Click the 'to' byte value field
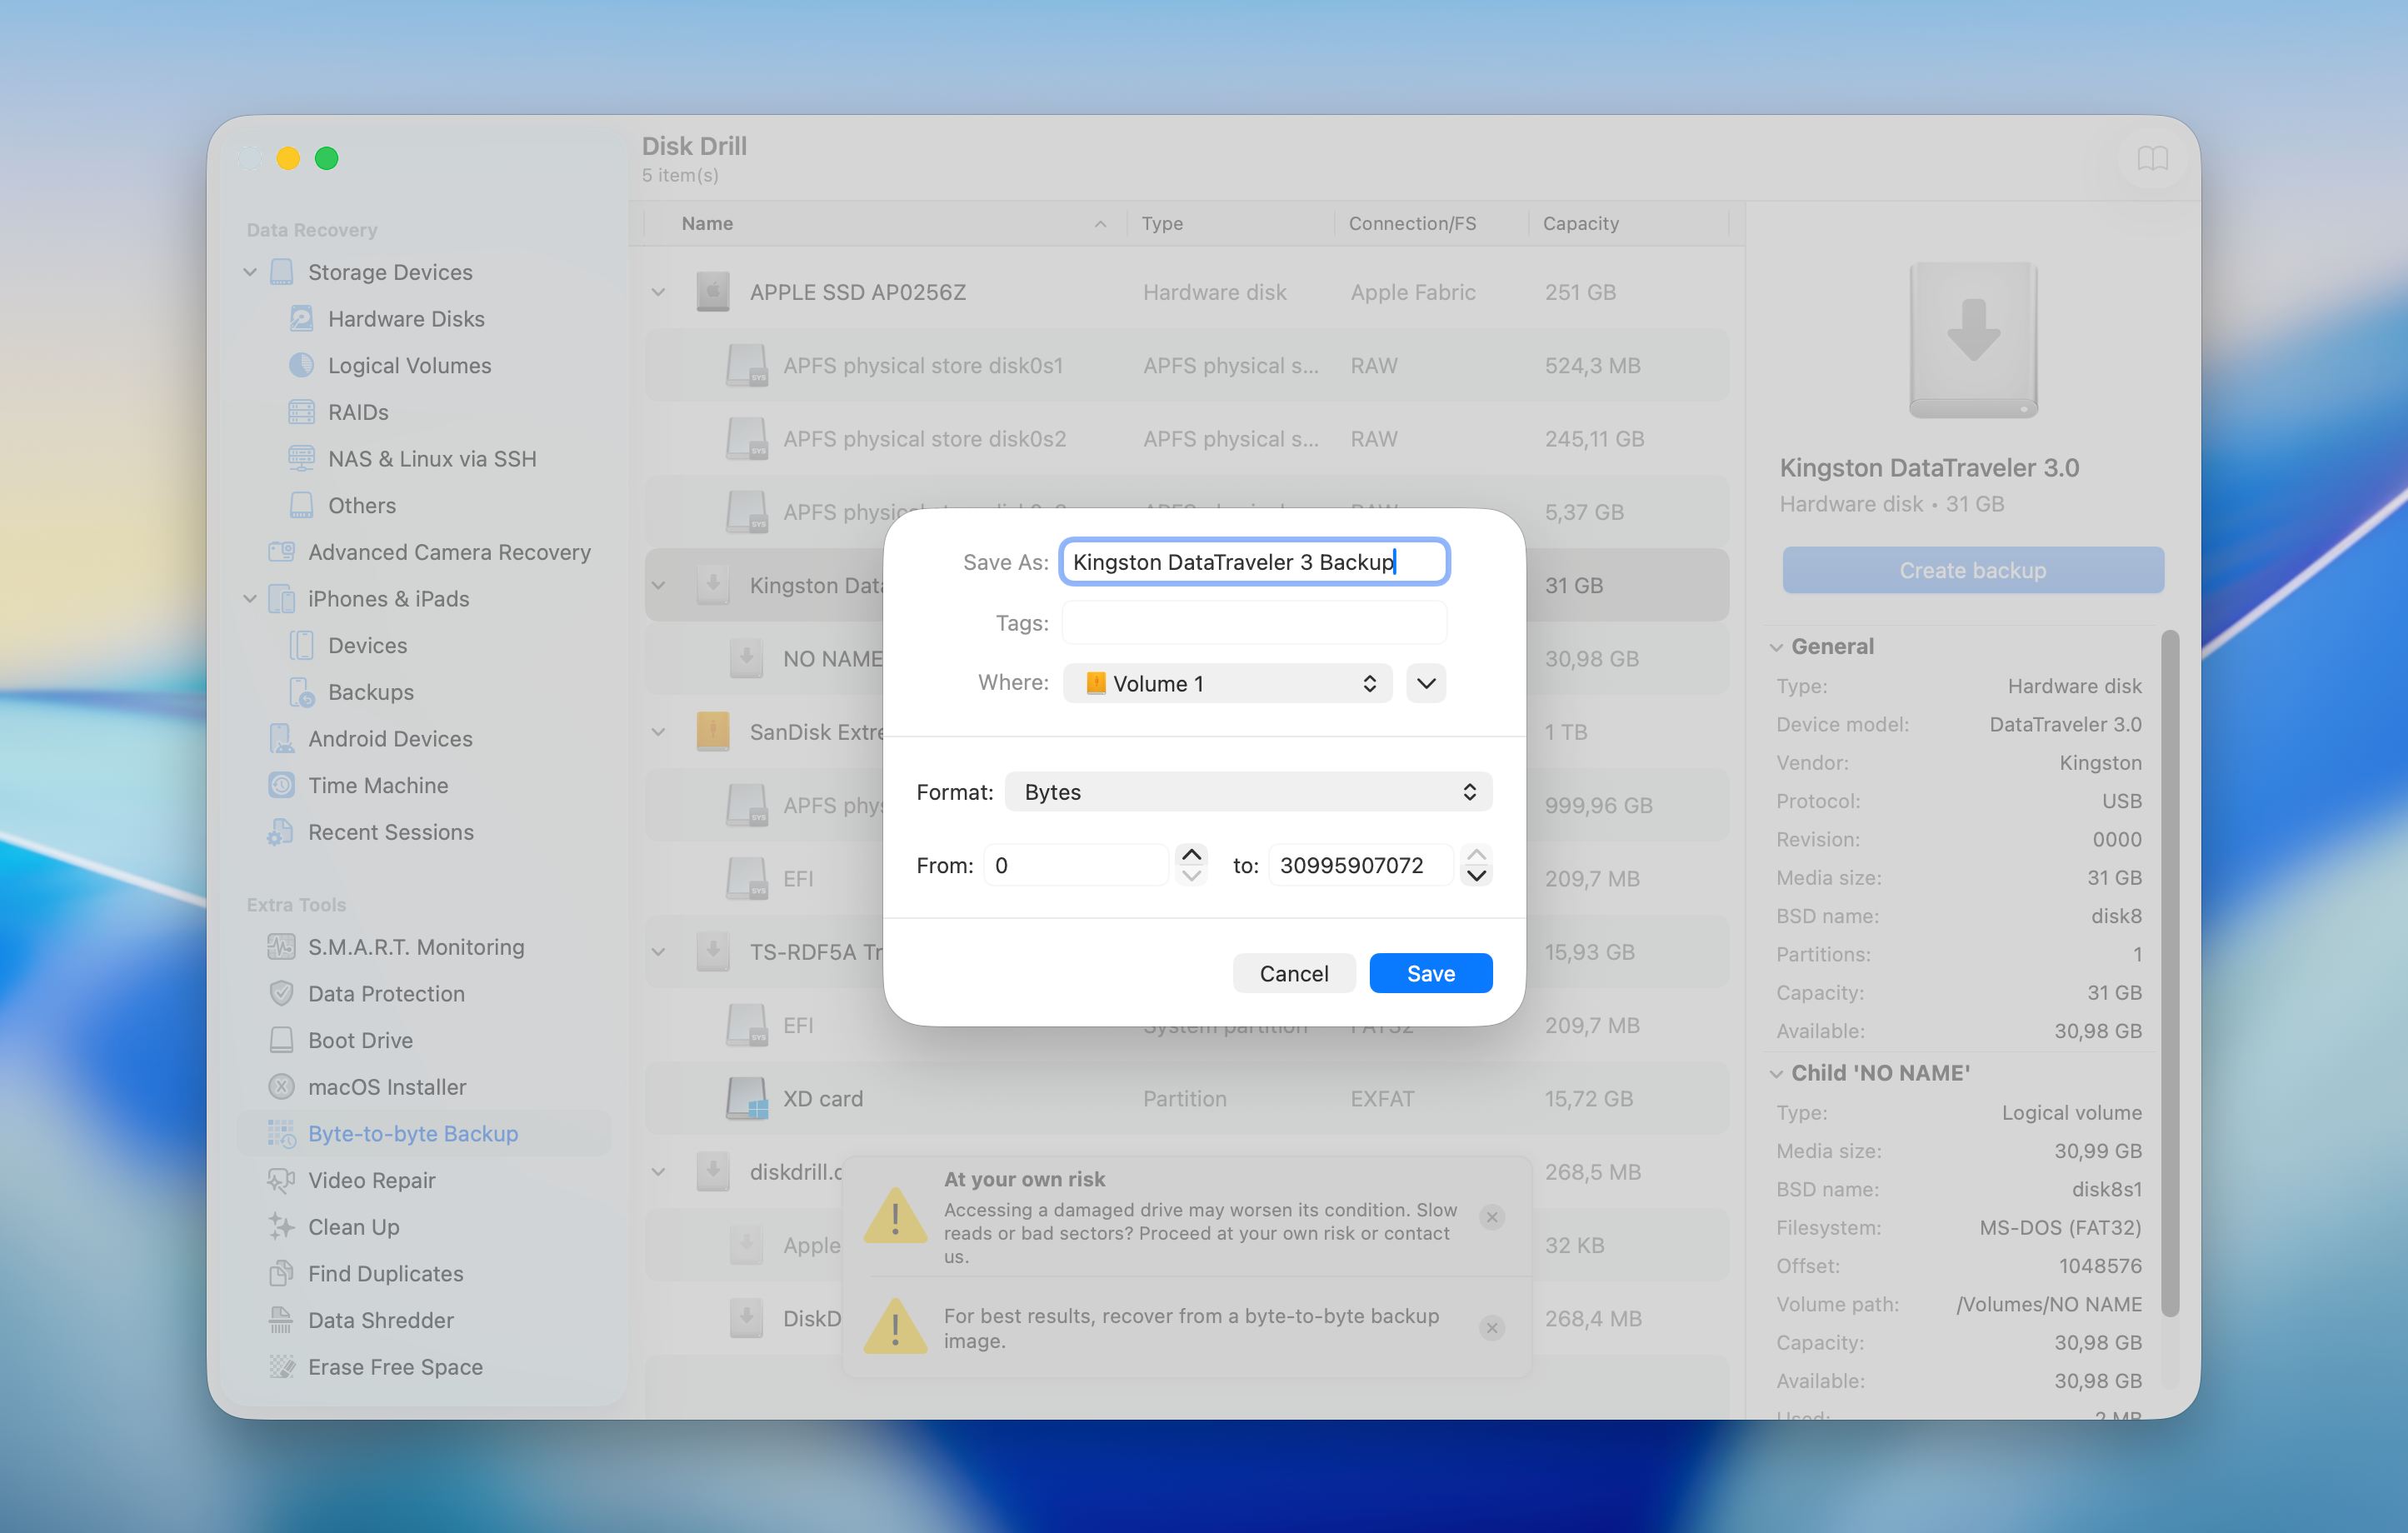The width and height of the screenshot is (2408, 1533). pos(1361,865)
